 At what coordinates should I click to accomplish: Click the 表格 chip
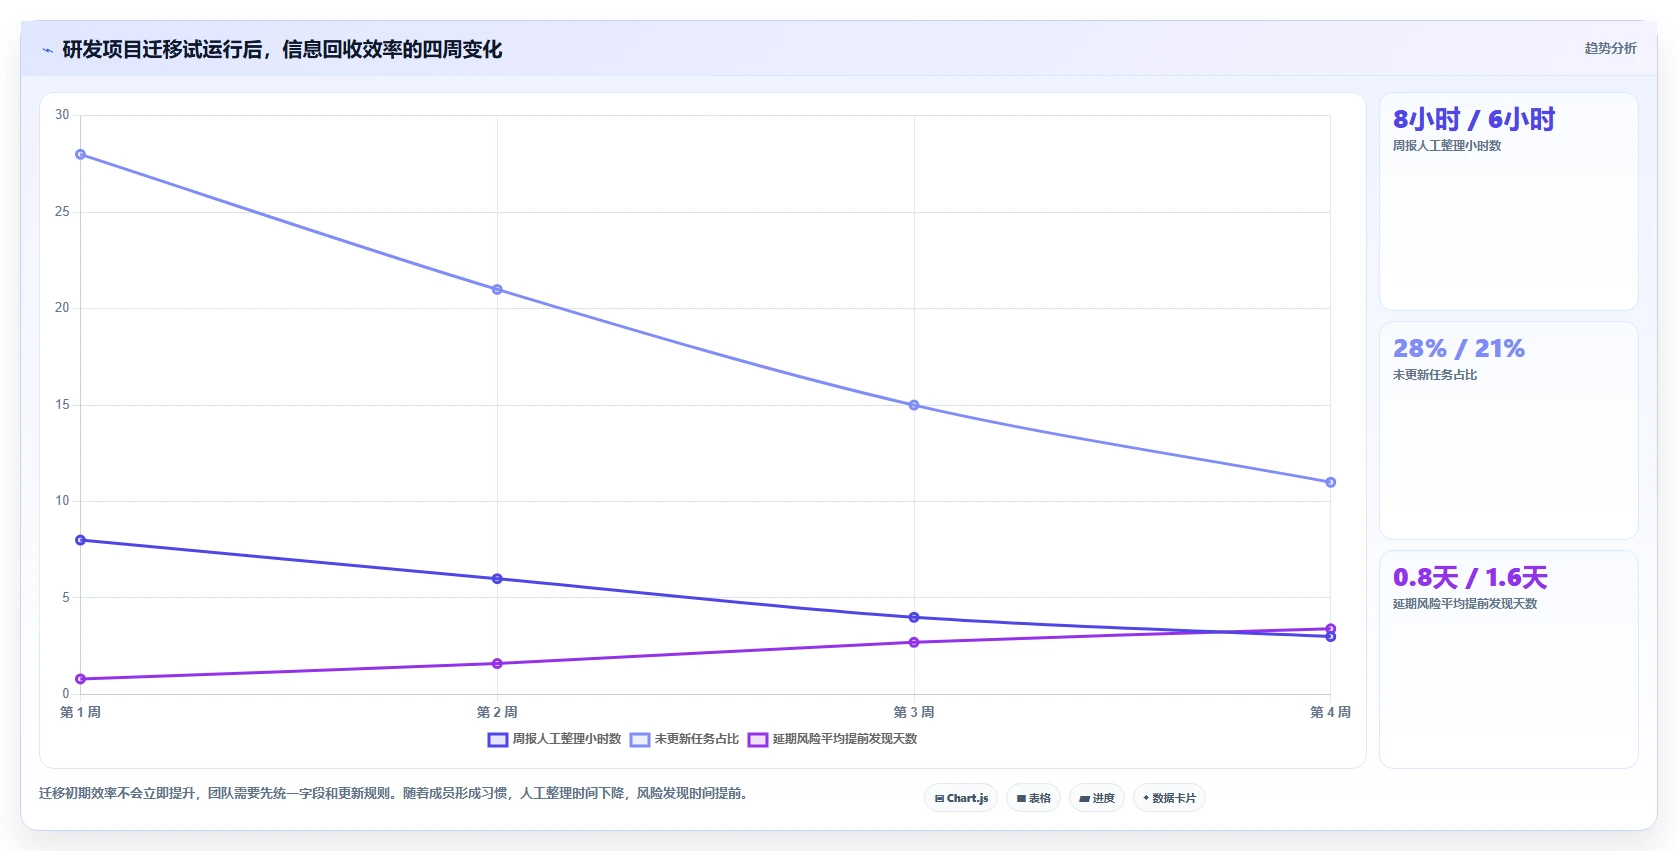(1034, 798)
